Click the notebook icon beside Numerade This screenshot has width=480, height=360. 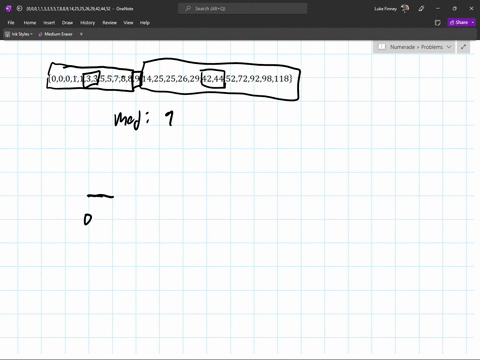(x=382, y=47)
